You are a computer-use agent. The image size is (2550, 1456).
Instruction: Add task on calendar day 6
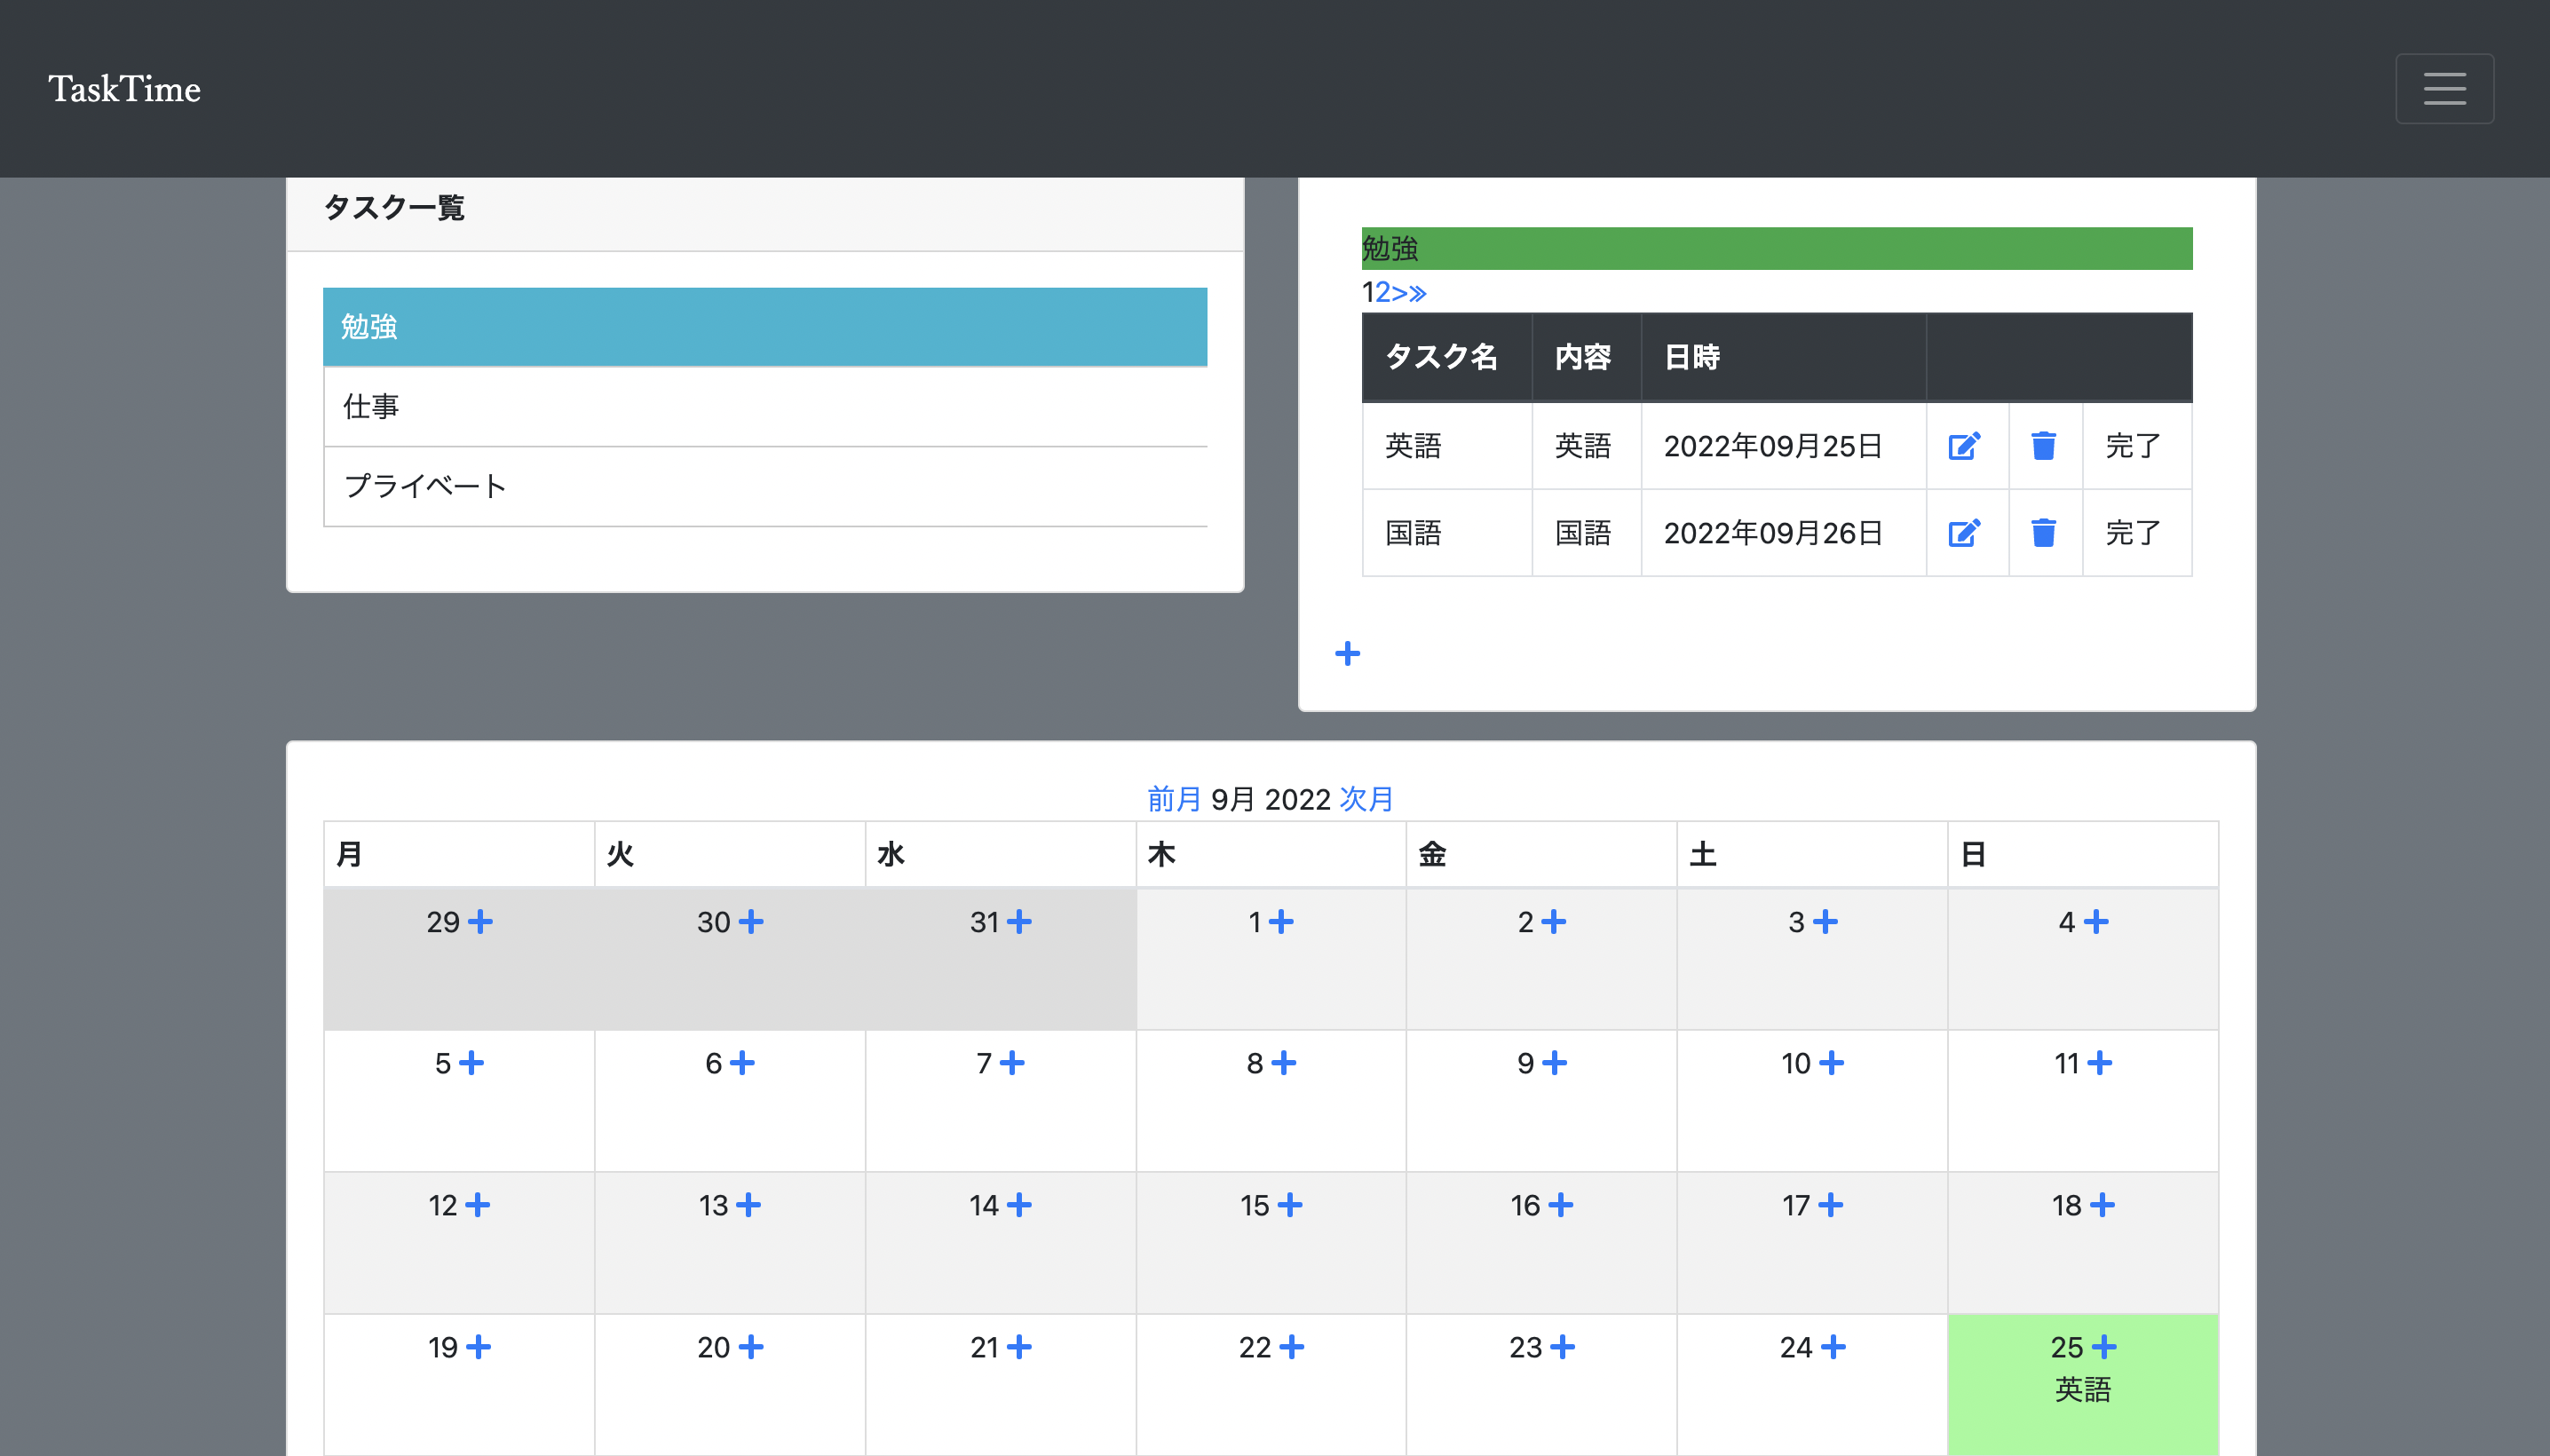tap(742, 1062)
